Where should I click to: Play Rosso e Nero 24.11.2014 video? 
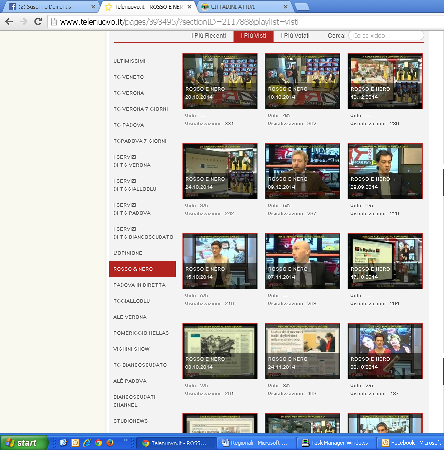tap(303, 351)
